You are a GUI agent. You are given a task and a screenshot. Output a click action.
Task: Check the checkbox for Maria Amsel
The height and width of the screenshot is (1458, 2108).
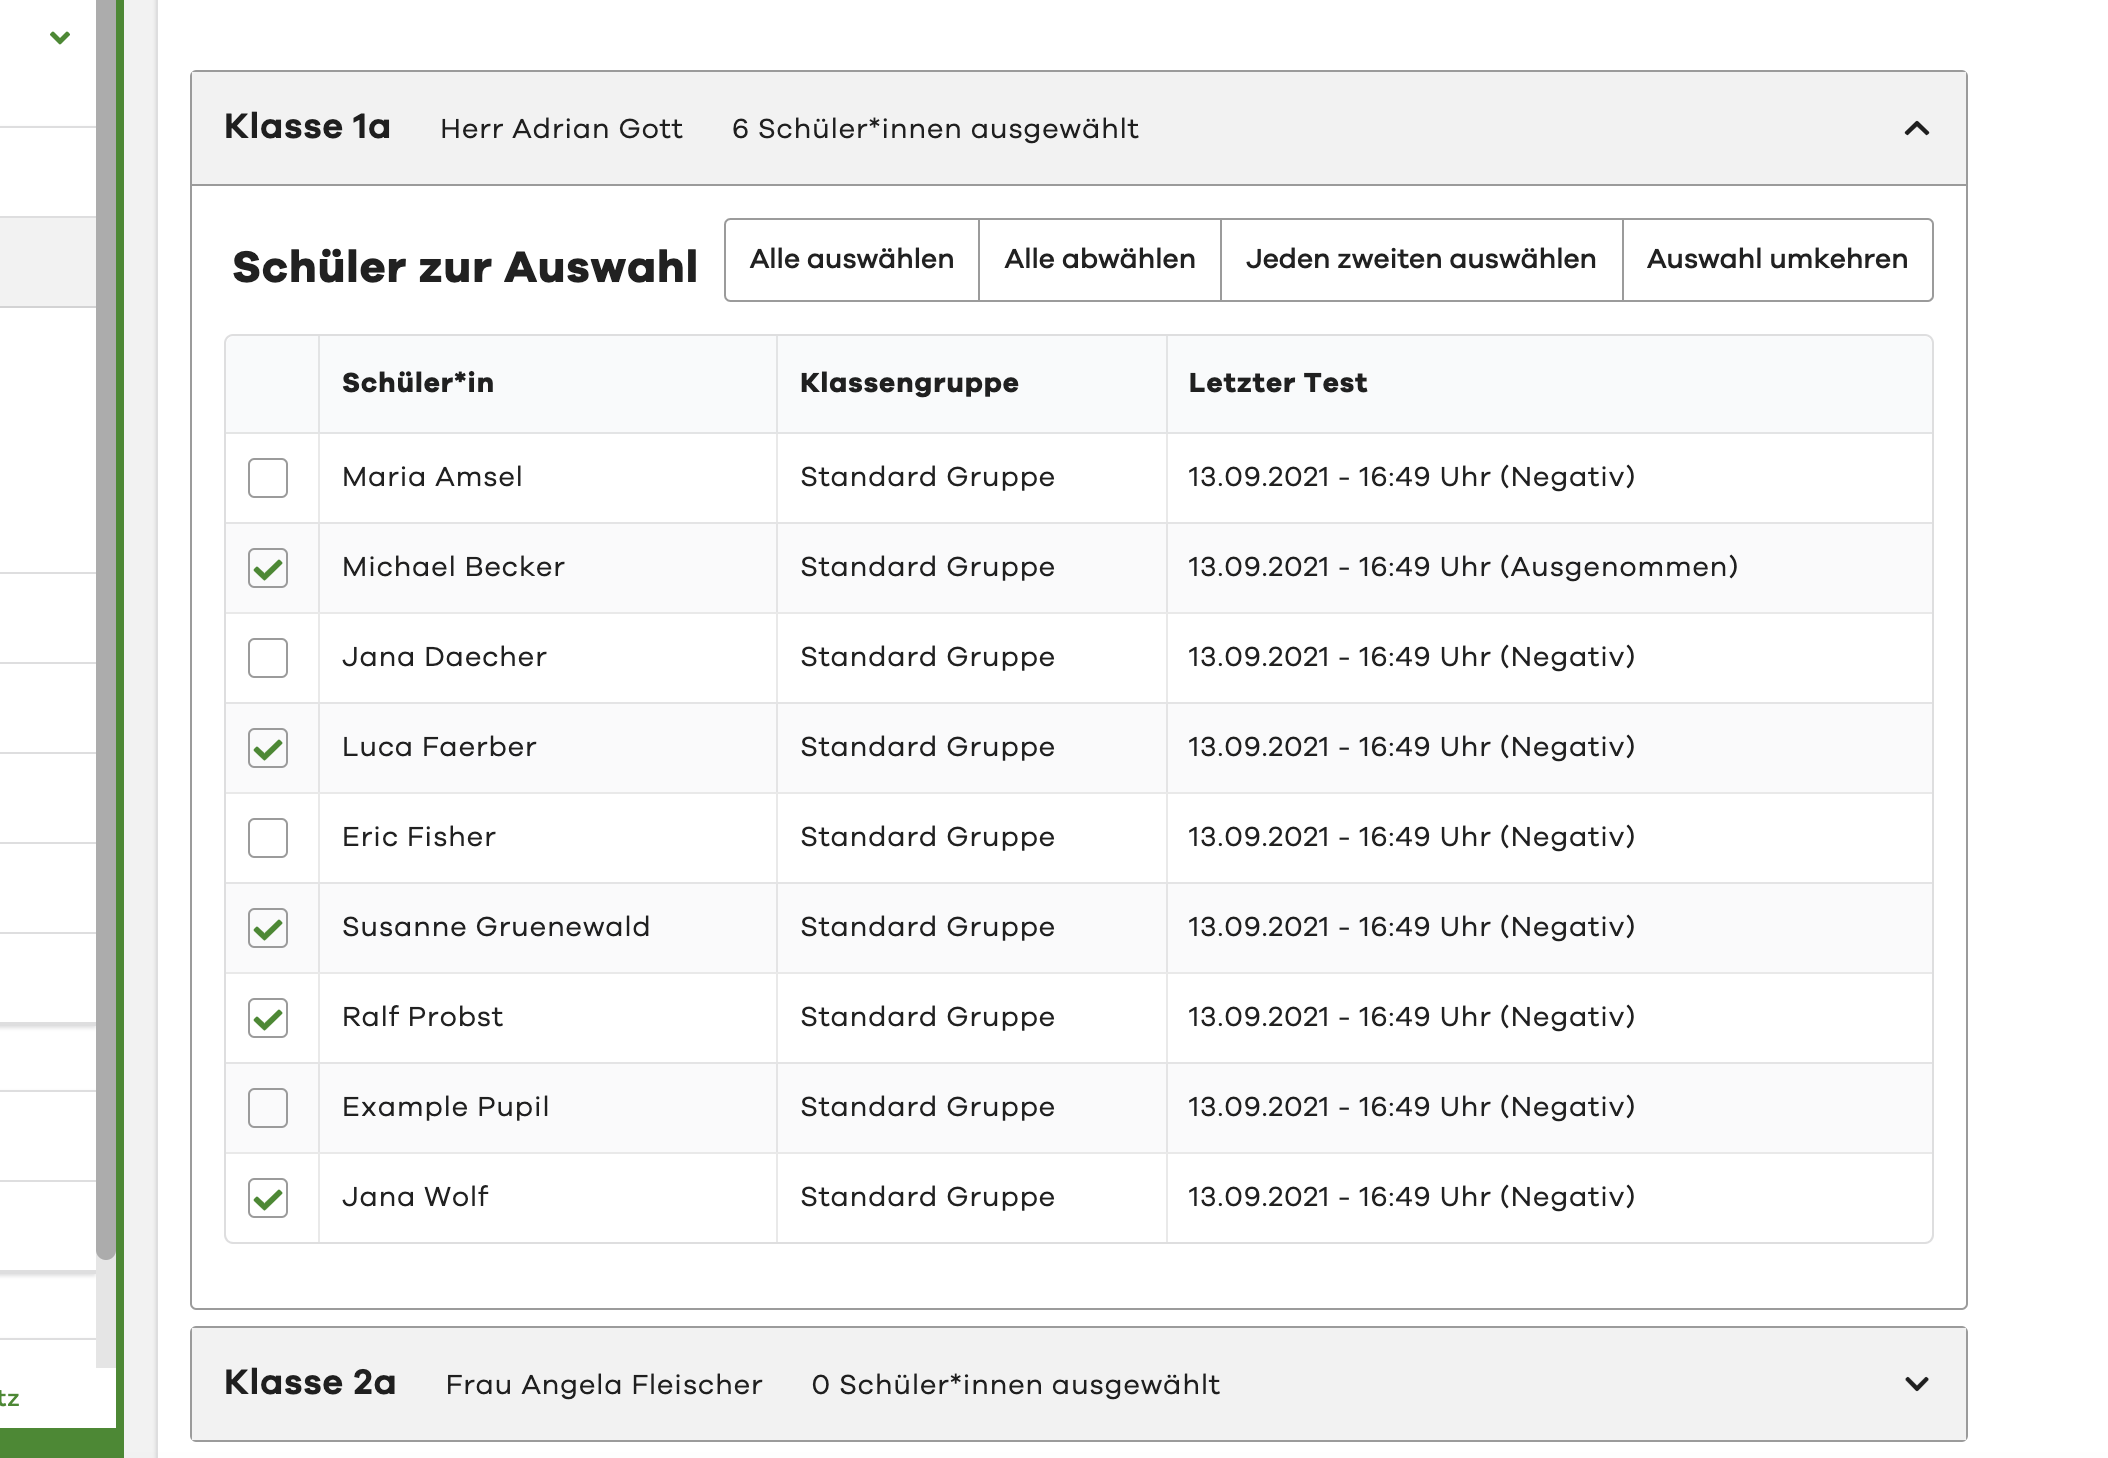(x=267, y=477)
